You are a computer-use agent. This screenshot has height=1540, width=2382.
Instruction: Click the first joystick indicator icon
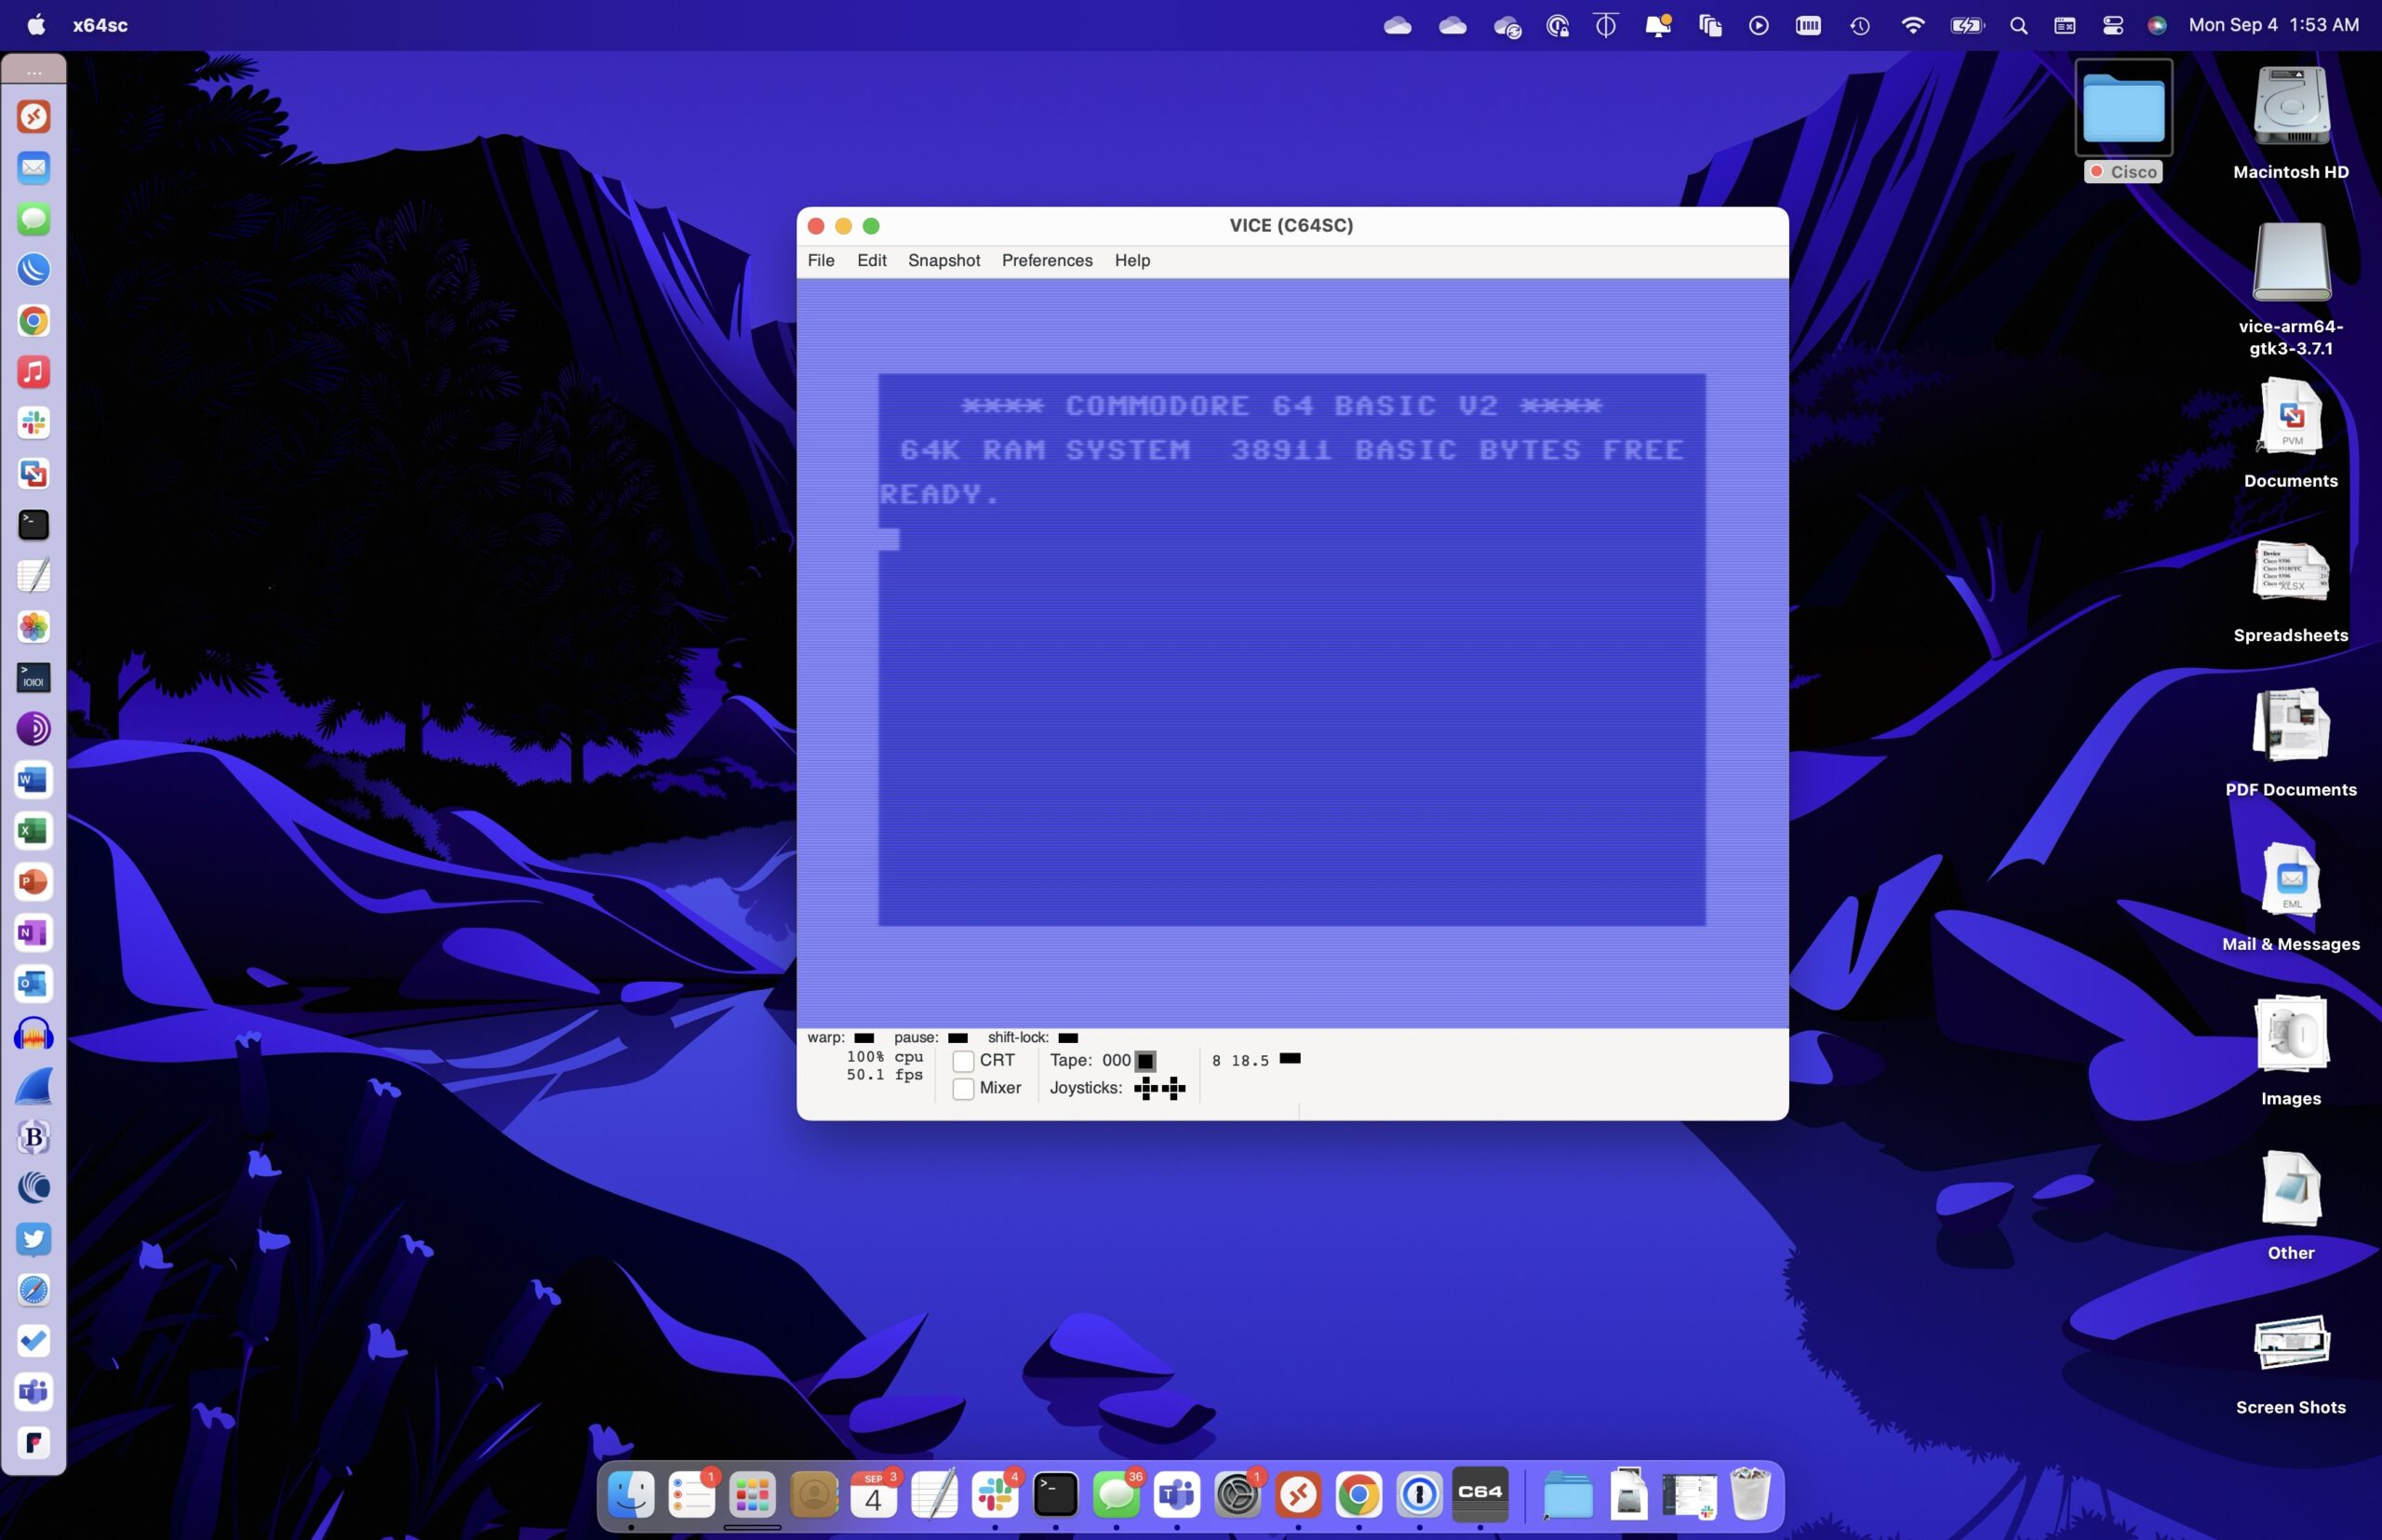coord(1145,1088)
